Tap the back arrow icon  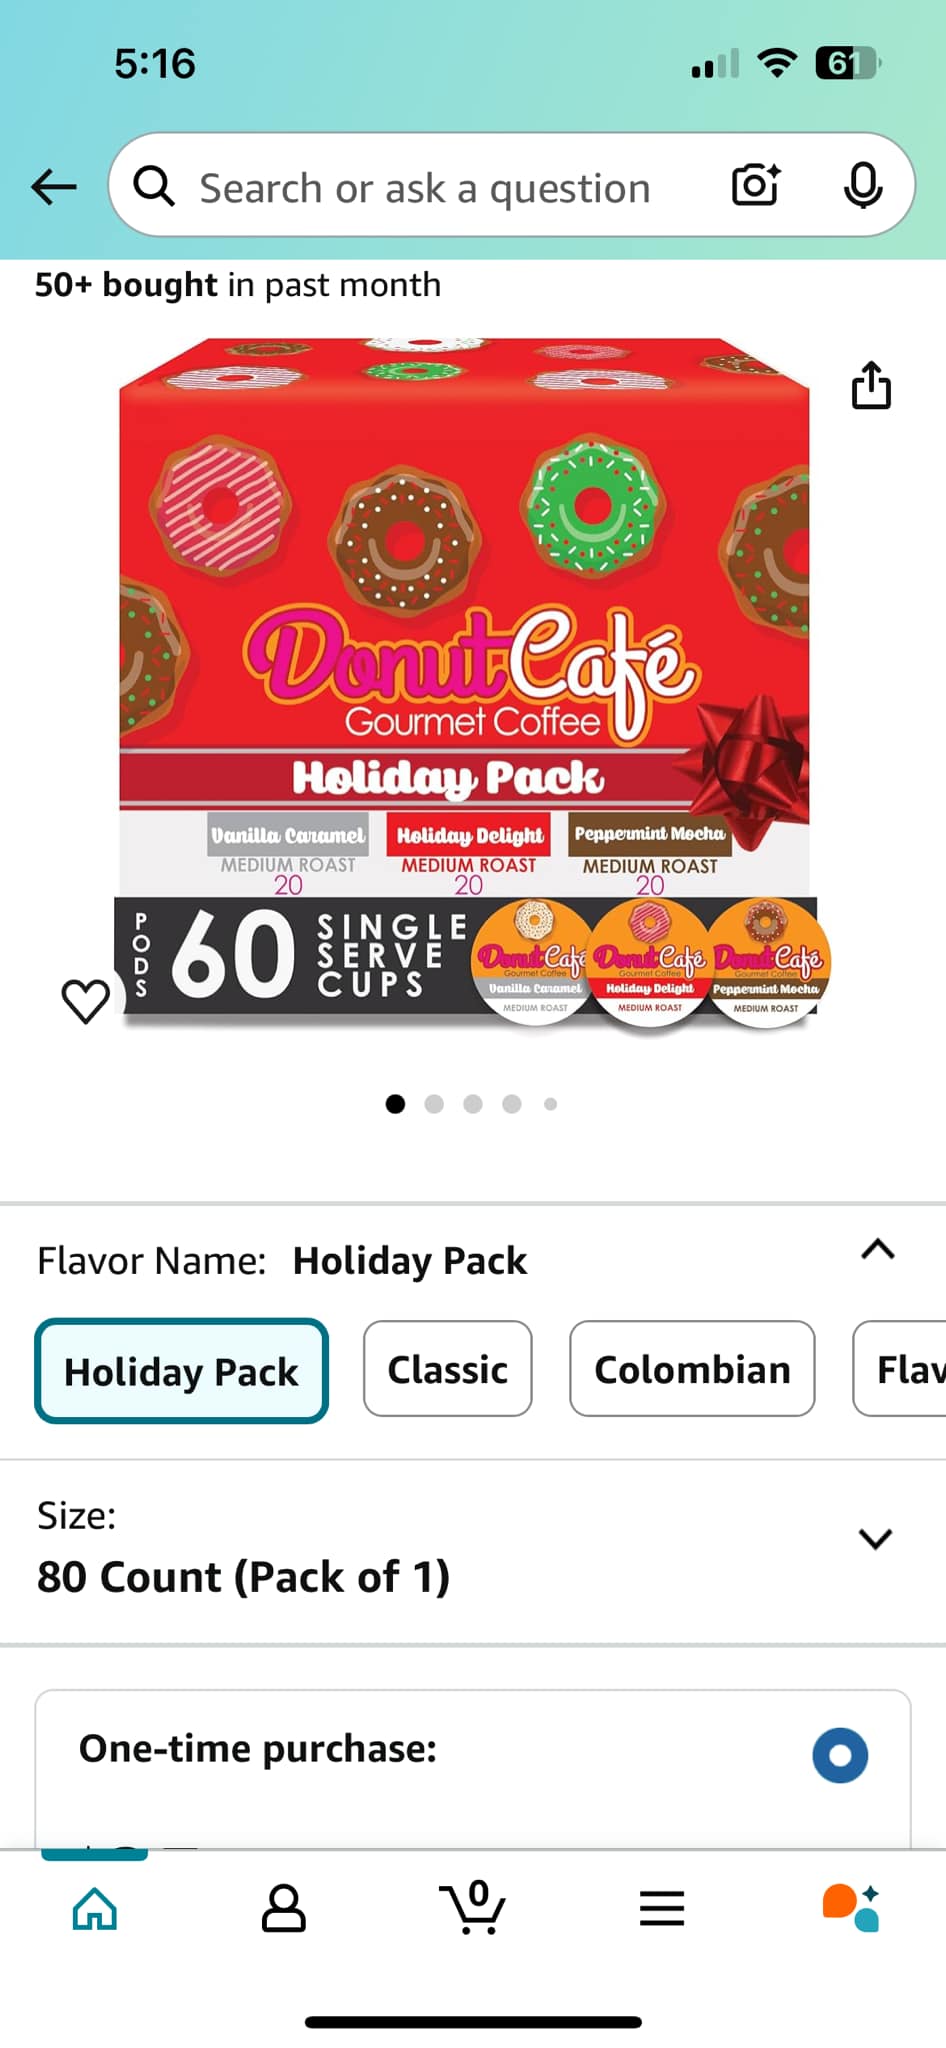tap(54, 186)
